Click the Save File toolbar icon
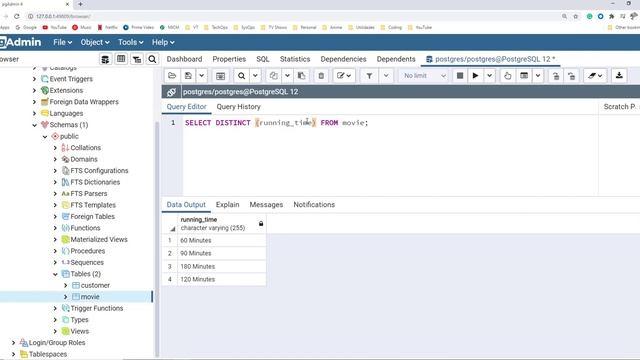Image resolution: width=640 pixels, height=360 pixels. coord(188,76)
